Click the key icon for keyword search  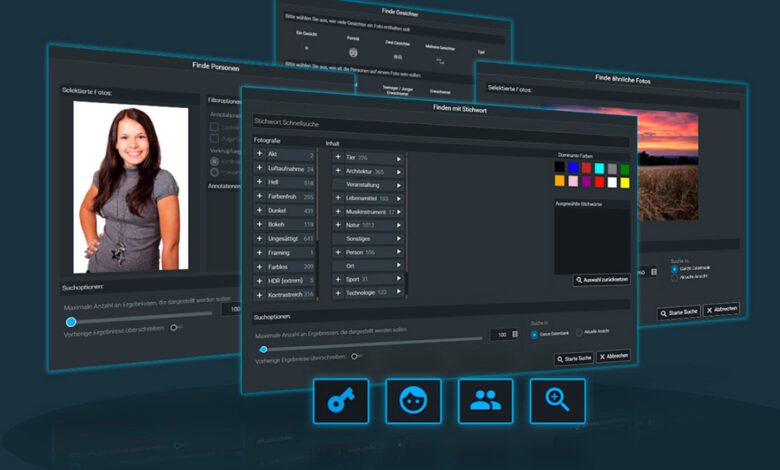tap(341, 401)
